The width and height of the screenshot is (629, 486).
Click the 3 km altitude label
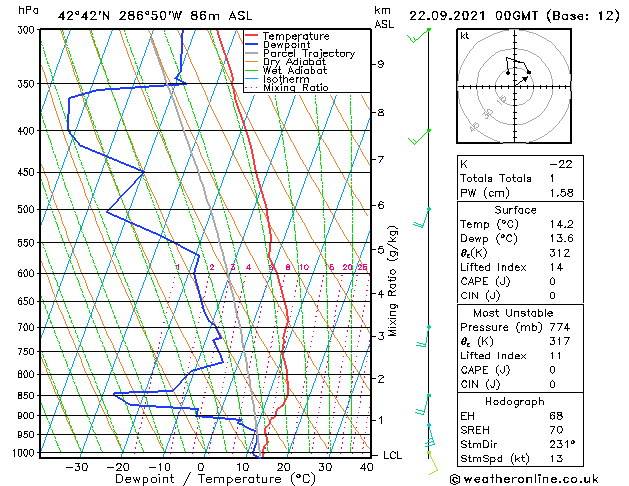pyautogui.click(x=380, y=336)
